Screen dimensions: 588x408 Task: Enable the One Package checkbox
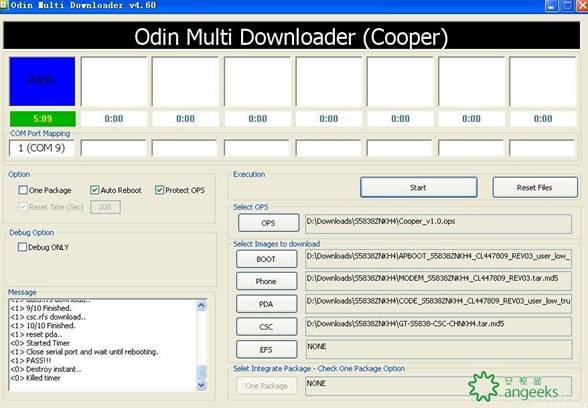23,190
